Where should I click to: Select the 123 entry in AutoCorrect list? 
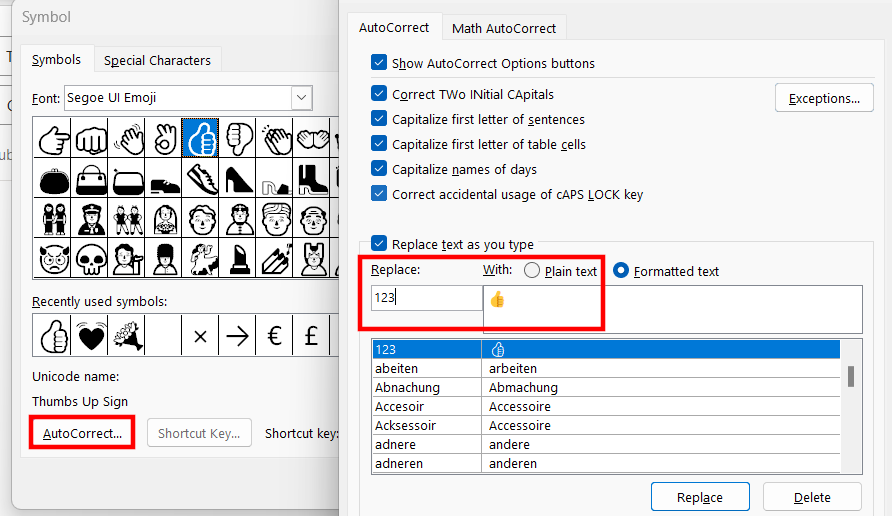click(606, 349)
